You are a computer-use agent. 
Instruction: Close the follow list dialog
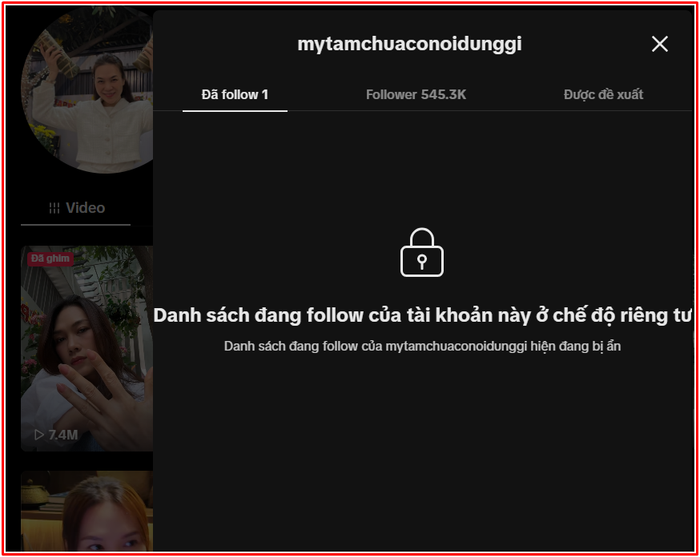click(659, 44)
